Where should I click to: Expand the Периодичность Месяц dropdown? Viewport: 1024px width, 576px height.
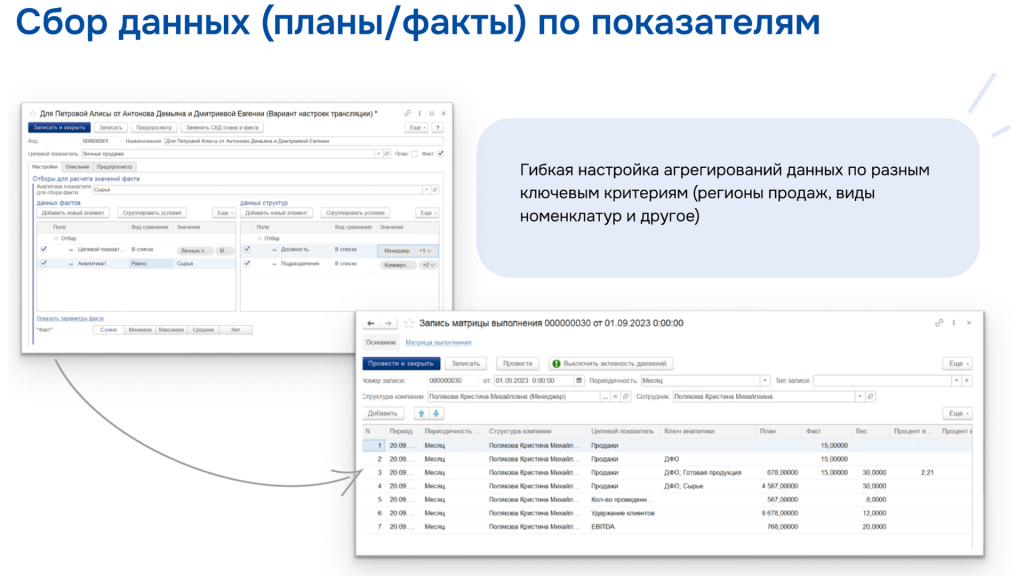click(765, 381)
